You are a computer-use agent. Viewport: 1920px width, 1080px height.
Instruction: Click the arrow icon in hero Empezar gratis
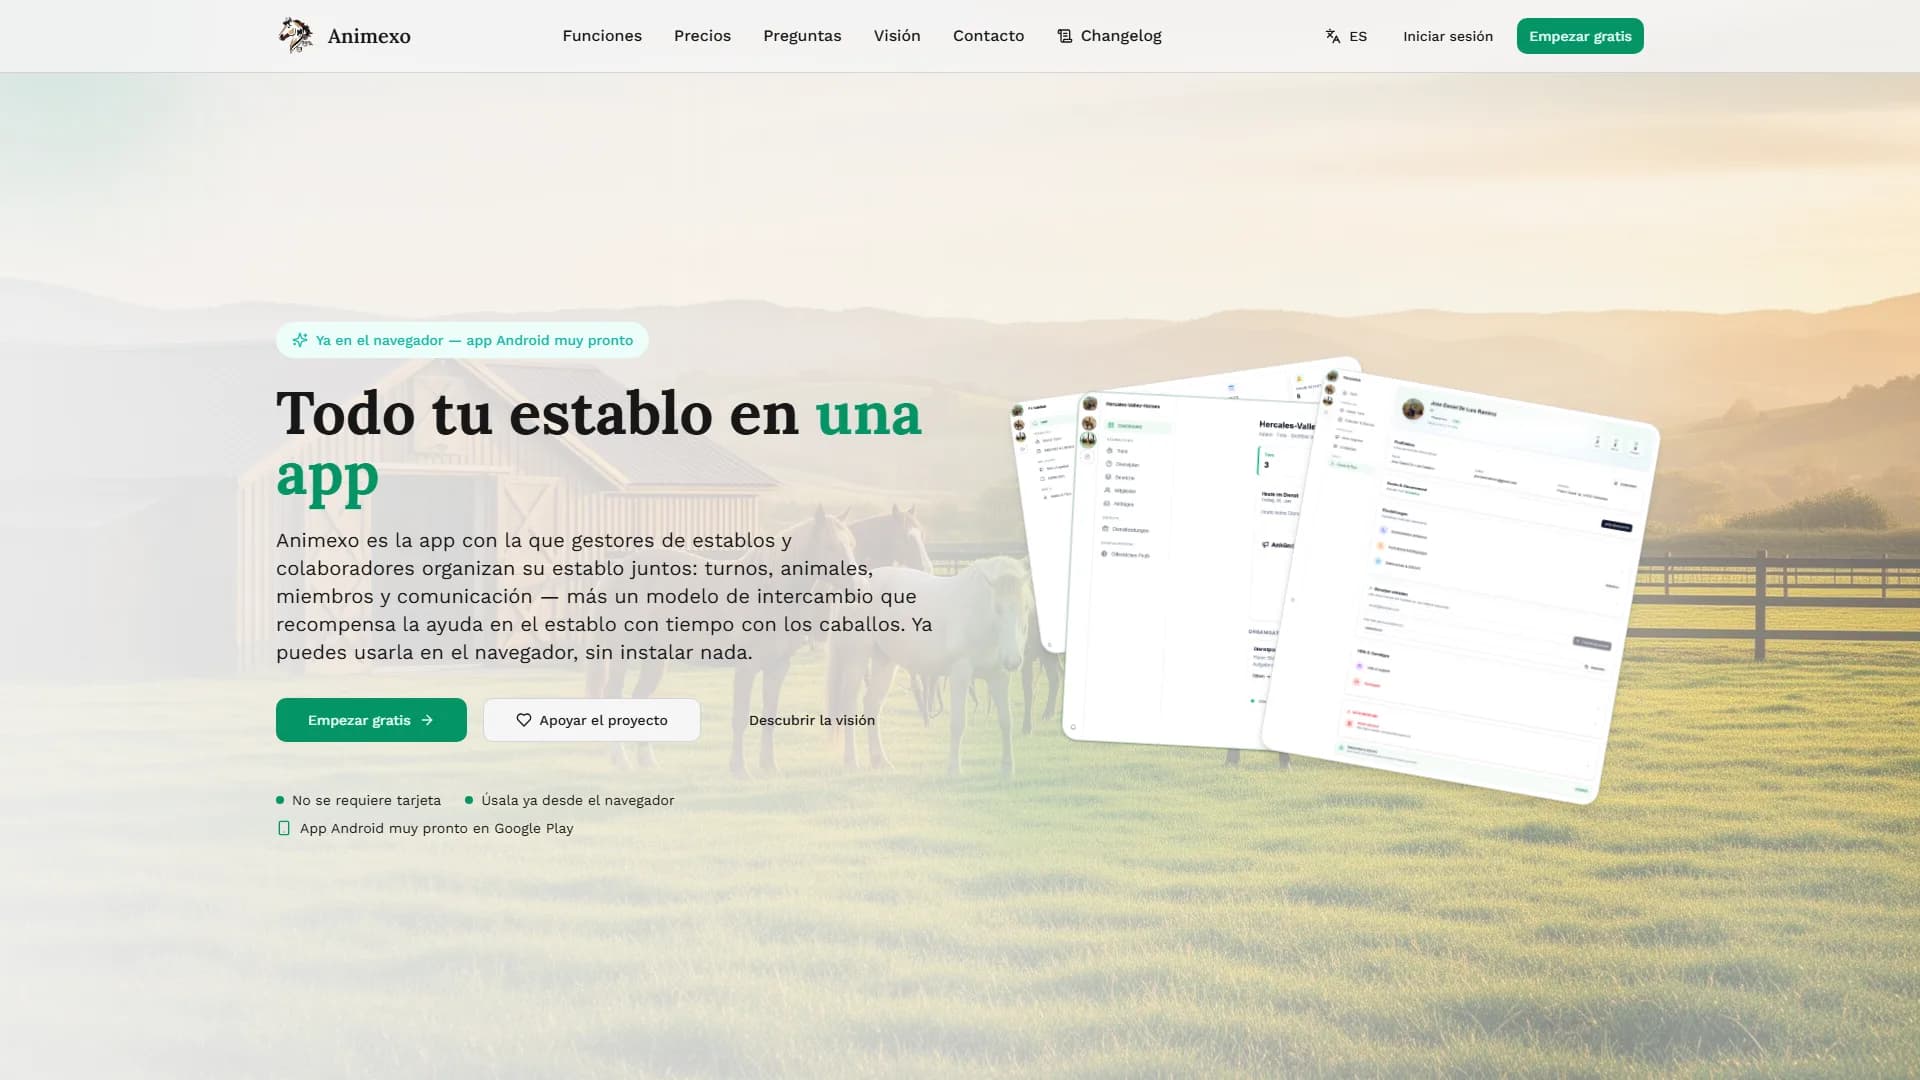tap(427, 720)
